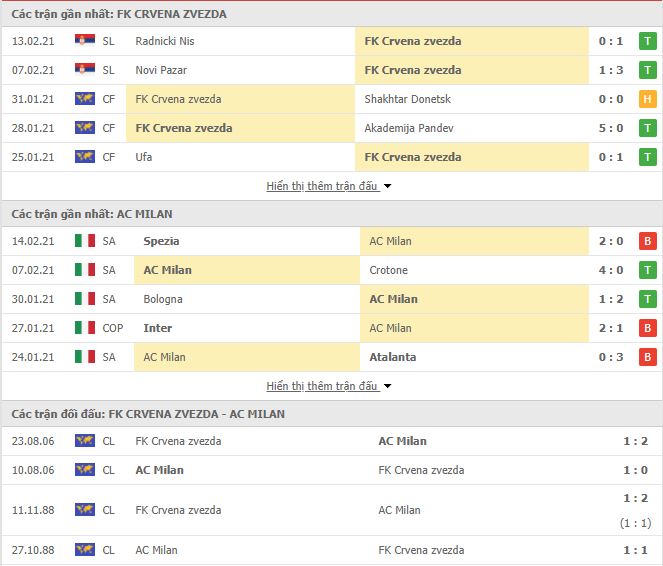Open Akademija Pandev team link
The width and height of the screenshot is (663, 566).
click(408, 128)
